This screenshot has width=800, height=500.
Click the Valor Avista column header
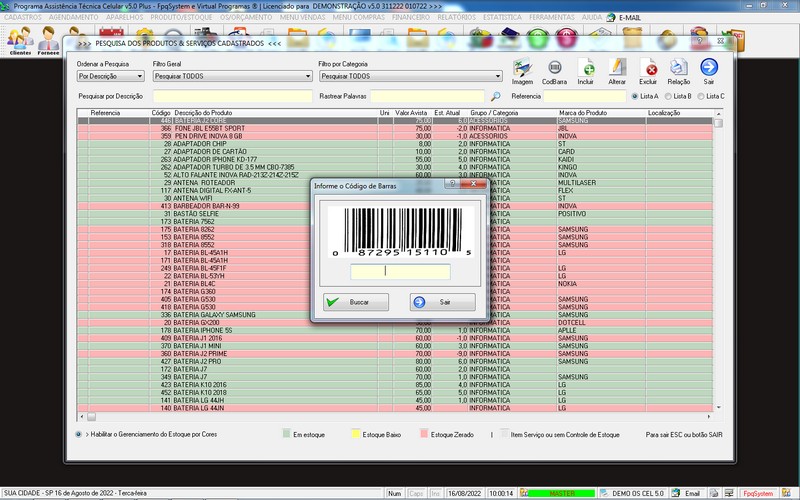411,113
